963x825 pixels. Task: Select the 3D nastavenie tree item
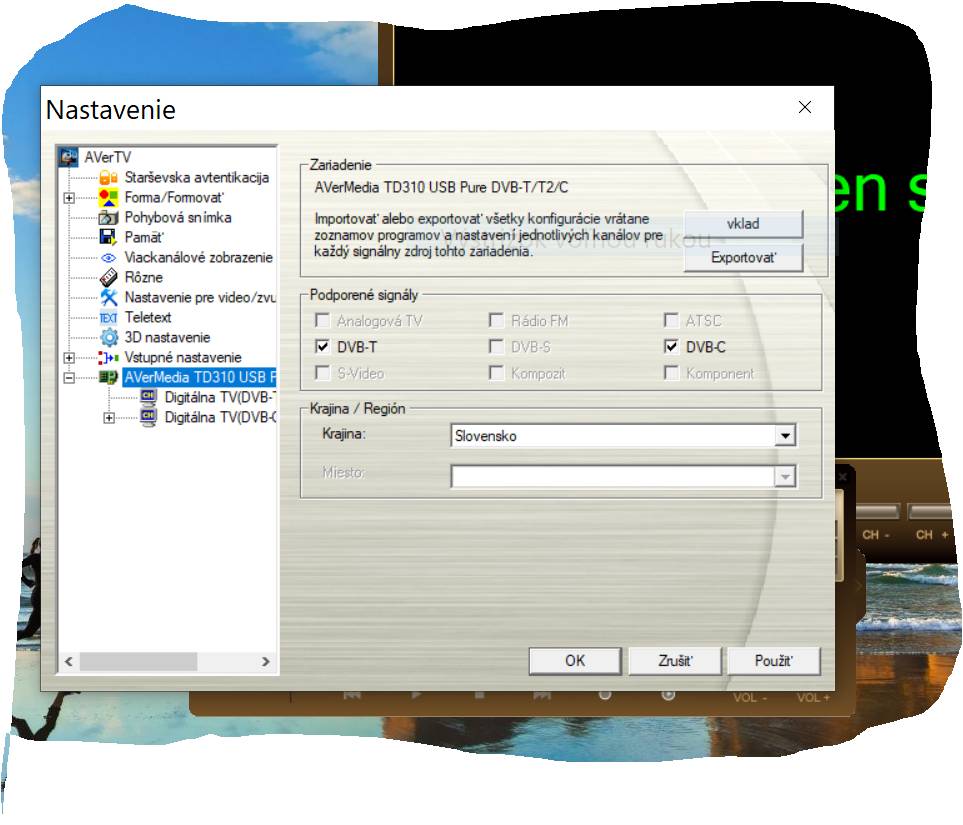(x=167, y=337)
